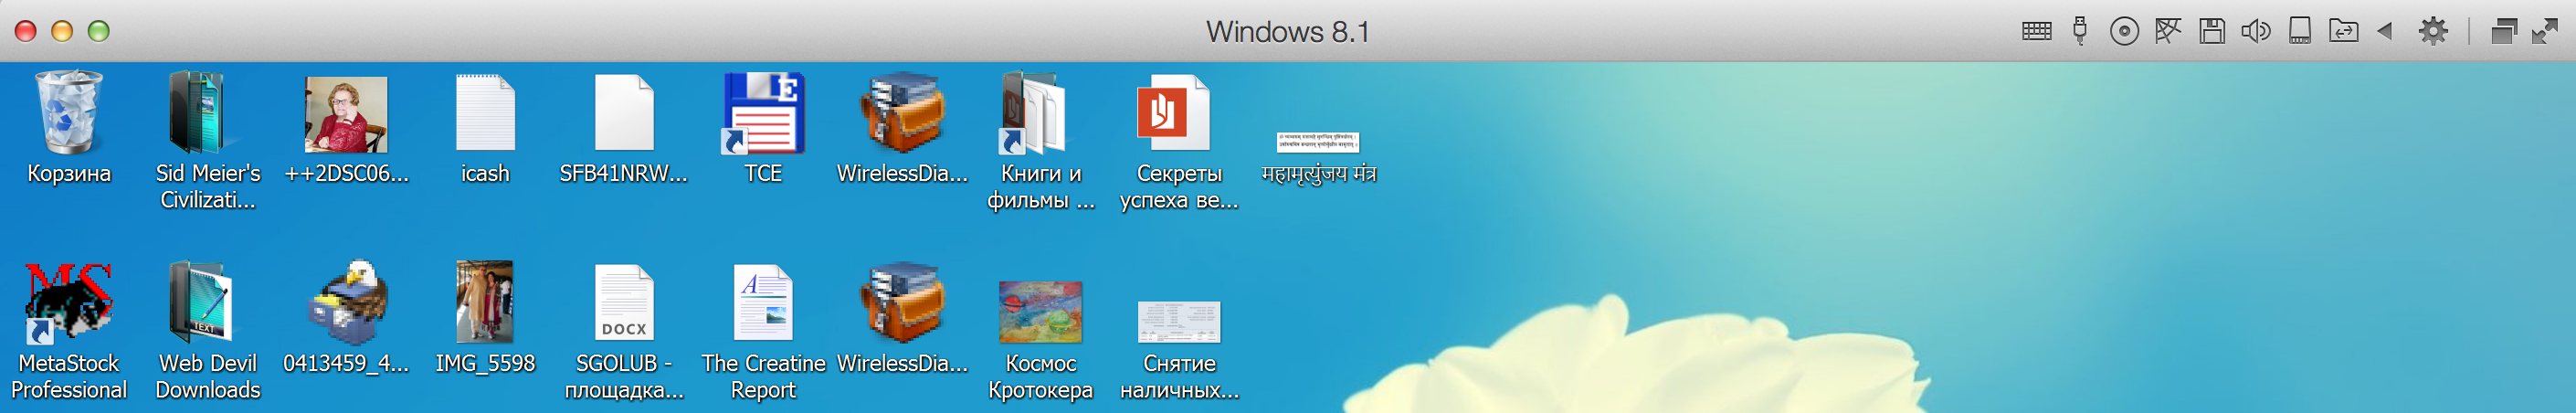Click the TCE shortcut icon

click(x=763, y=113)
